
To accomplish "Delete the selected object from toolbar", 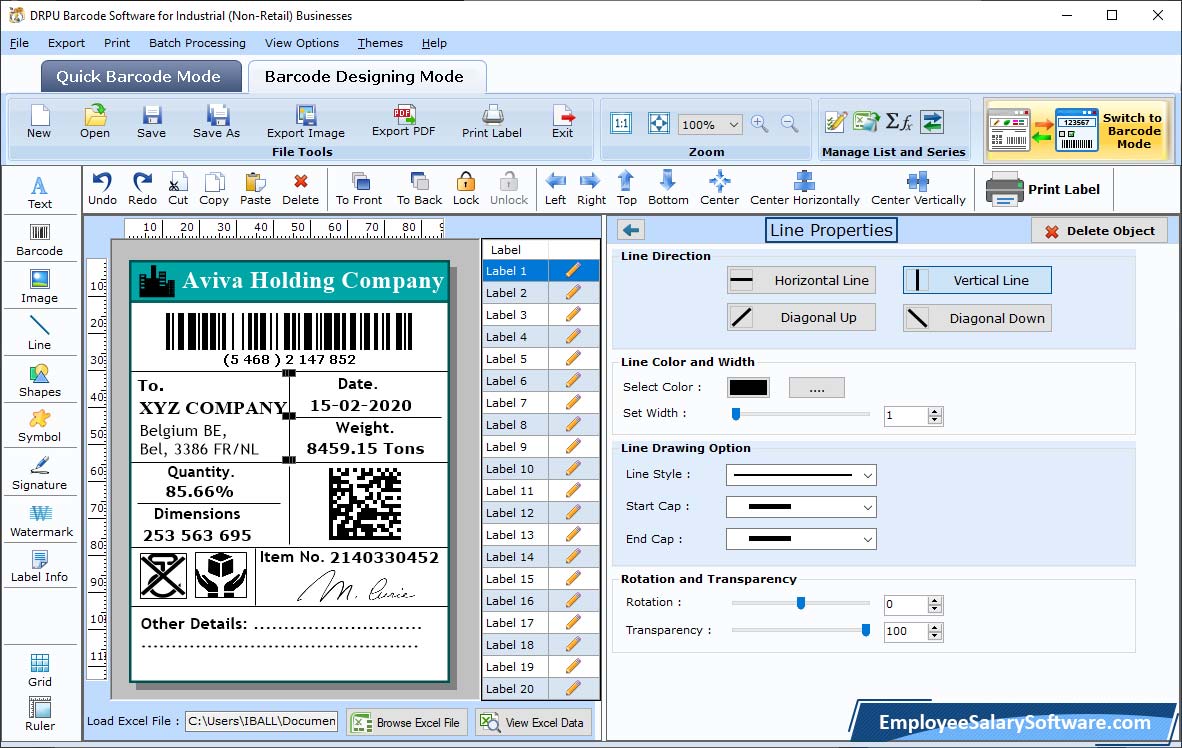I will [x=300, y=189].
